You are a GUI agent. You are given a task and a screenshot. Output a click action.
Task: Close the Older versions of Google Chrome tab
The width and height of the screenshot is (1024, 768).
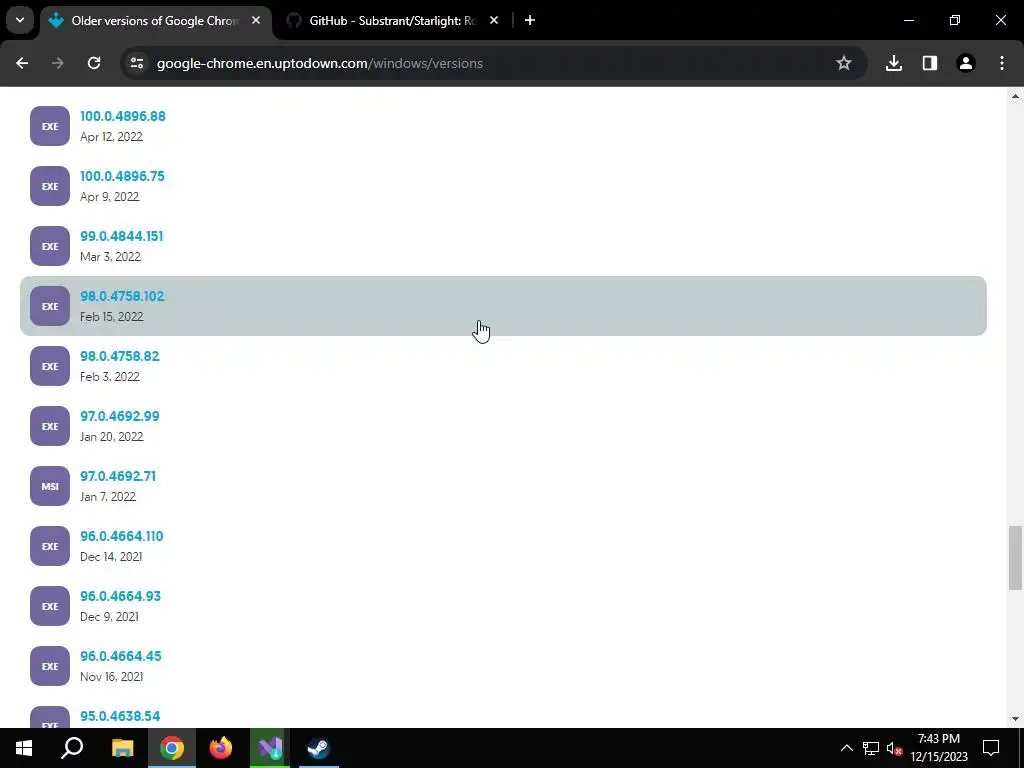point(256,21)
